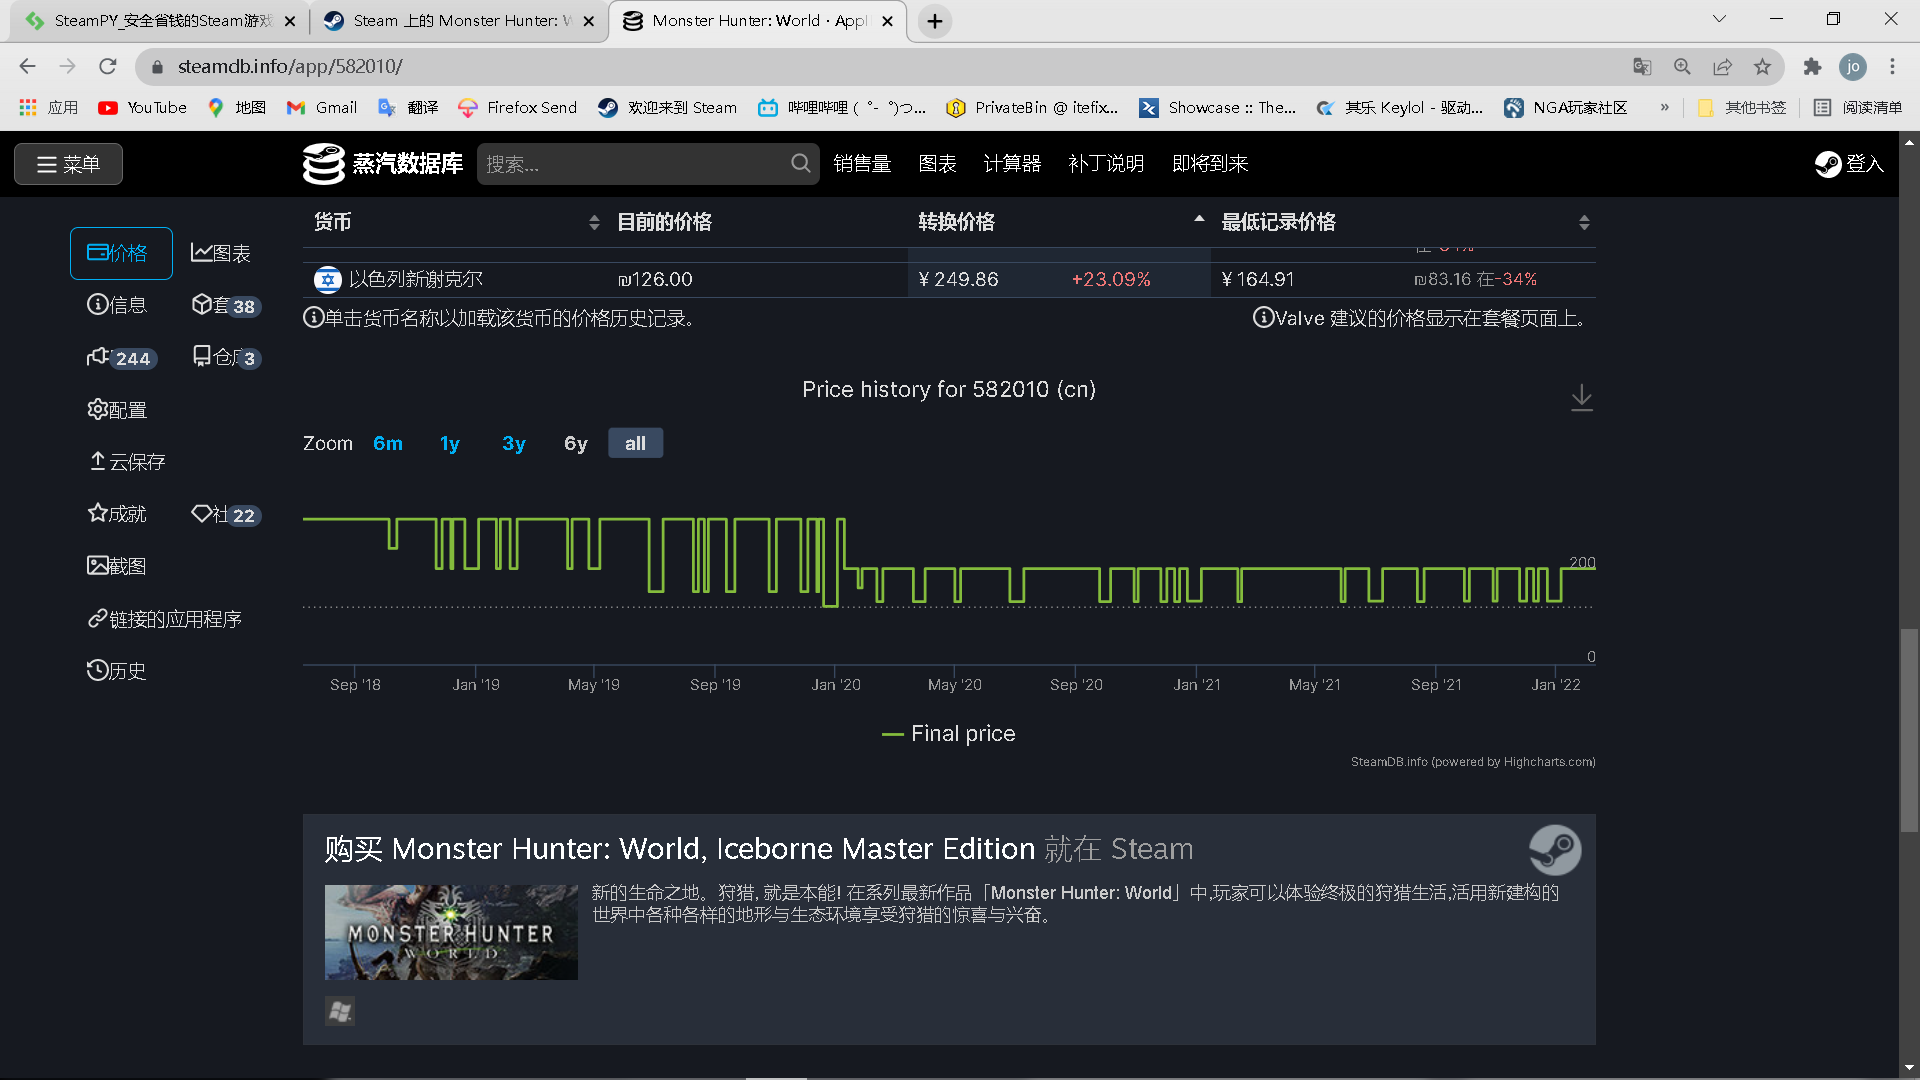Open 销售量 in top navigation
Screen dimensions: 1920x1080
point(861,164)
